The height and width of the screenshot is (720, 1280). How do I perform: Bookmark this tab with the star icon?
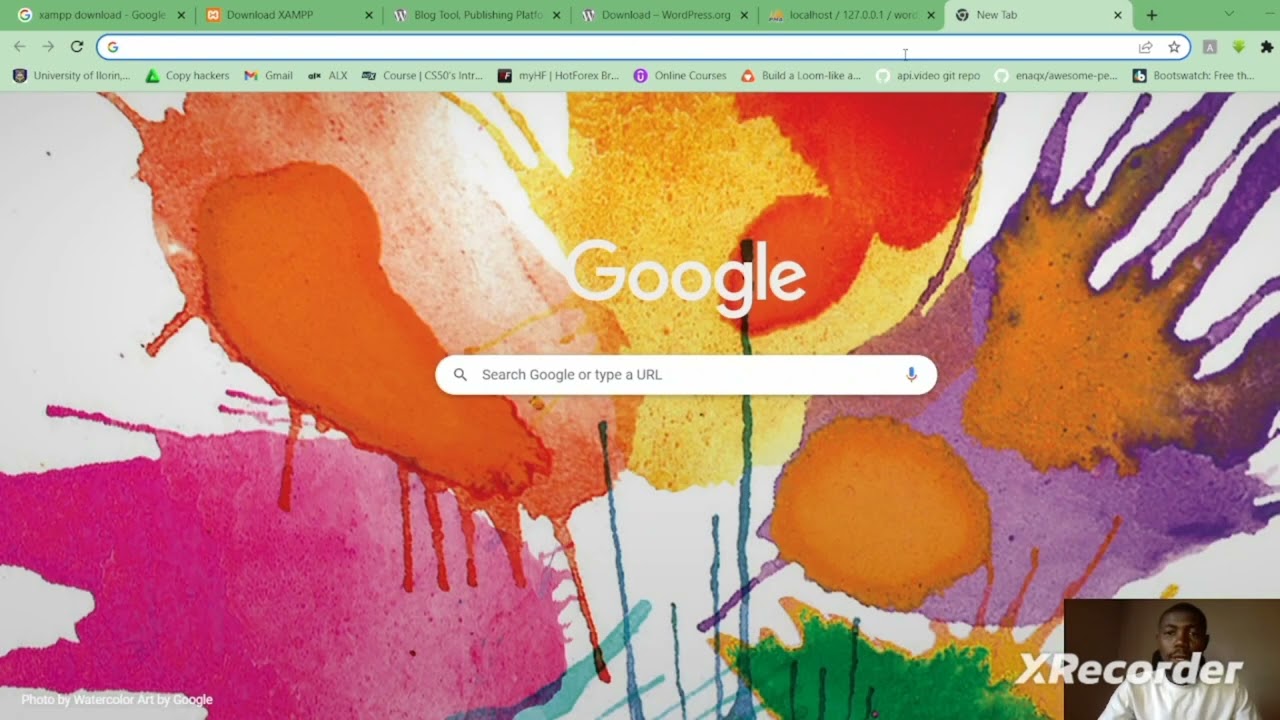[1174, 47]
